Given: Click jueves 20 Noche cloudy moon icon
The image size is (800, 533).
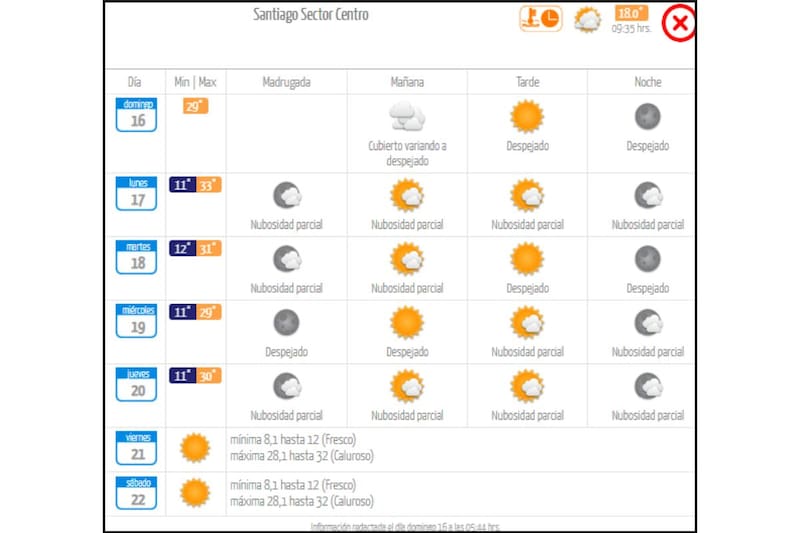Looking at the screenshot, I should (647, 386).
